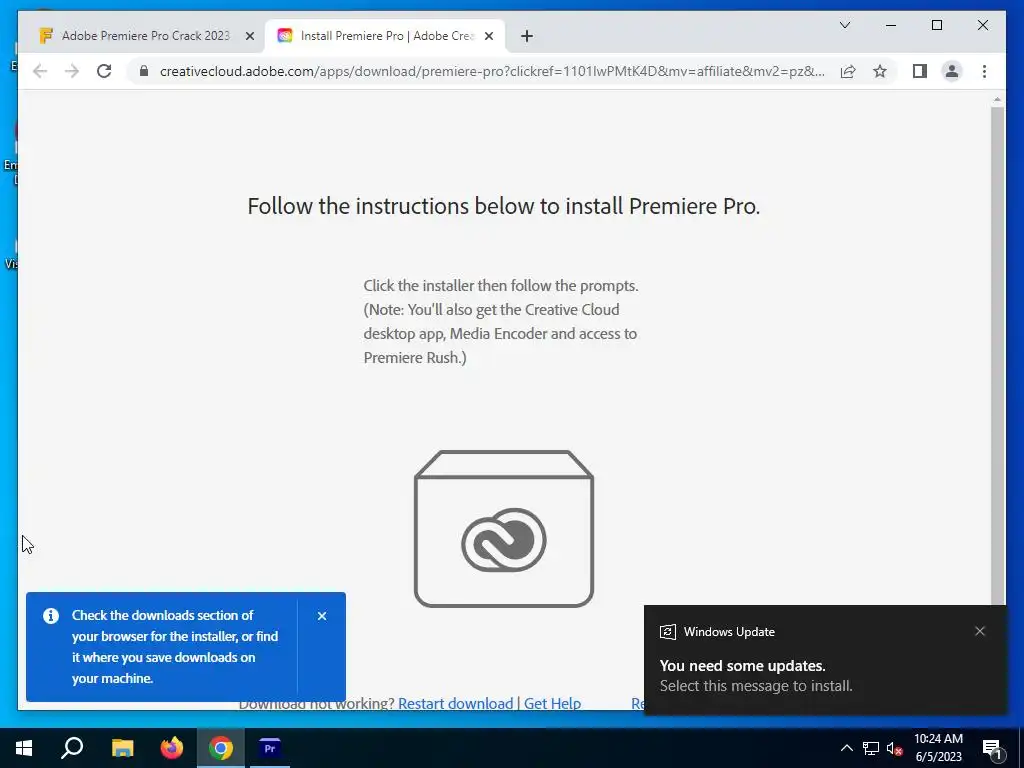Show hidden system tray icons
The image size is (1024, 768).
tap(846, 748)
